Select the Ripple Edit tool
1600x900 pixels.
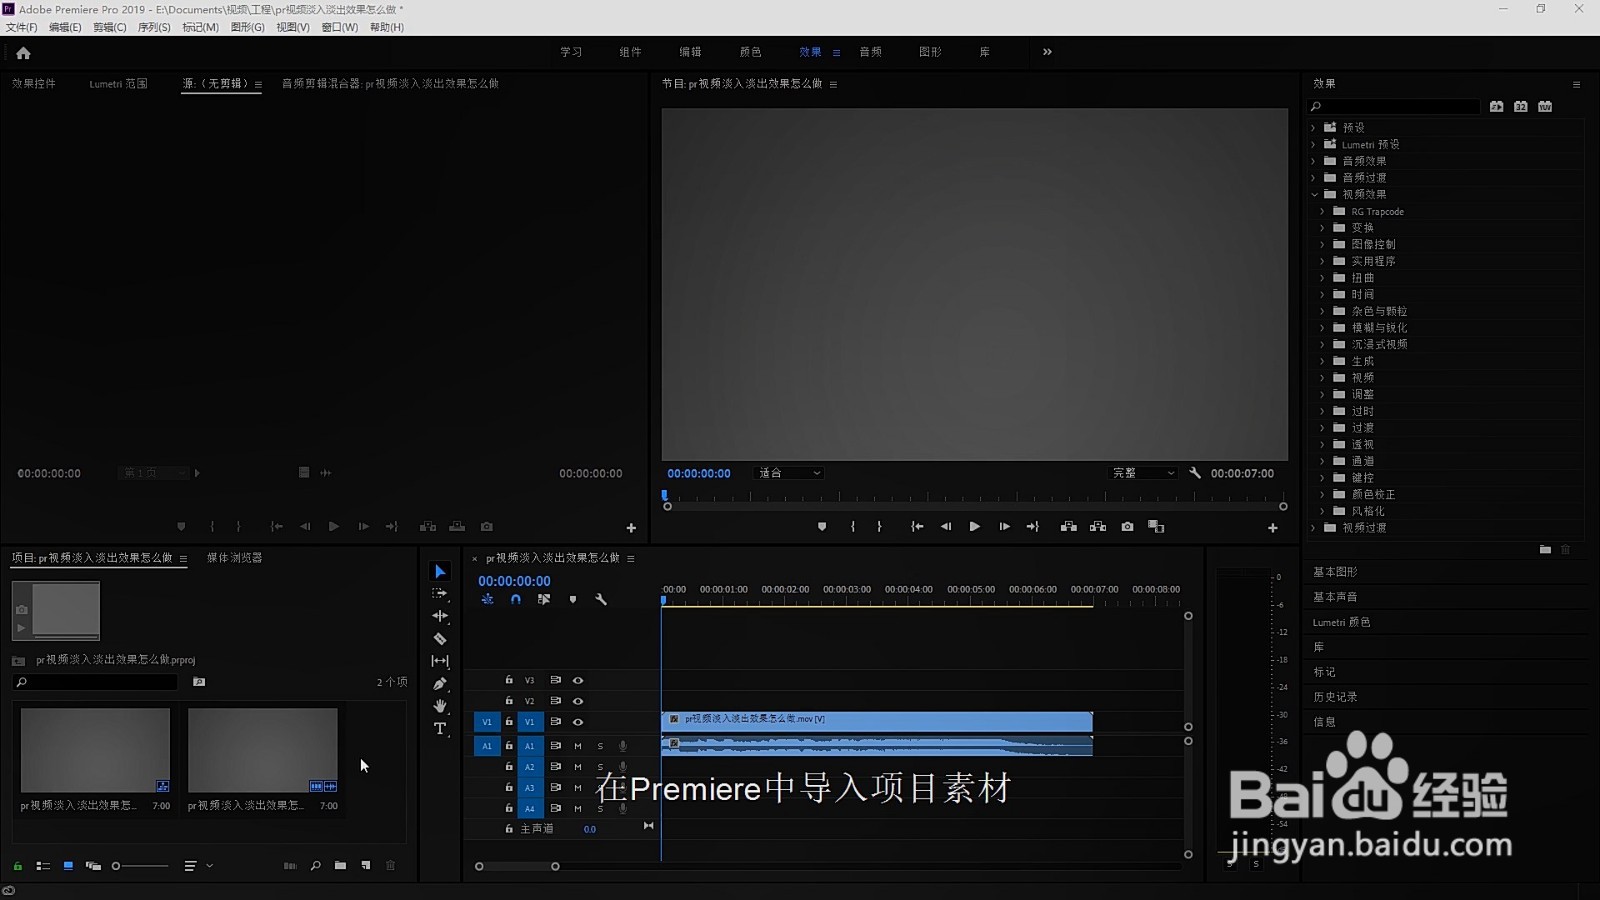(440, 616)
